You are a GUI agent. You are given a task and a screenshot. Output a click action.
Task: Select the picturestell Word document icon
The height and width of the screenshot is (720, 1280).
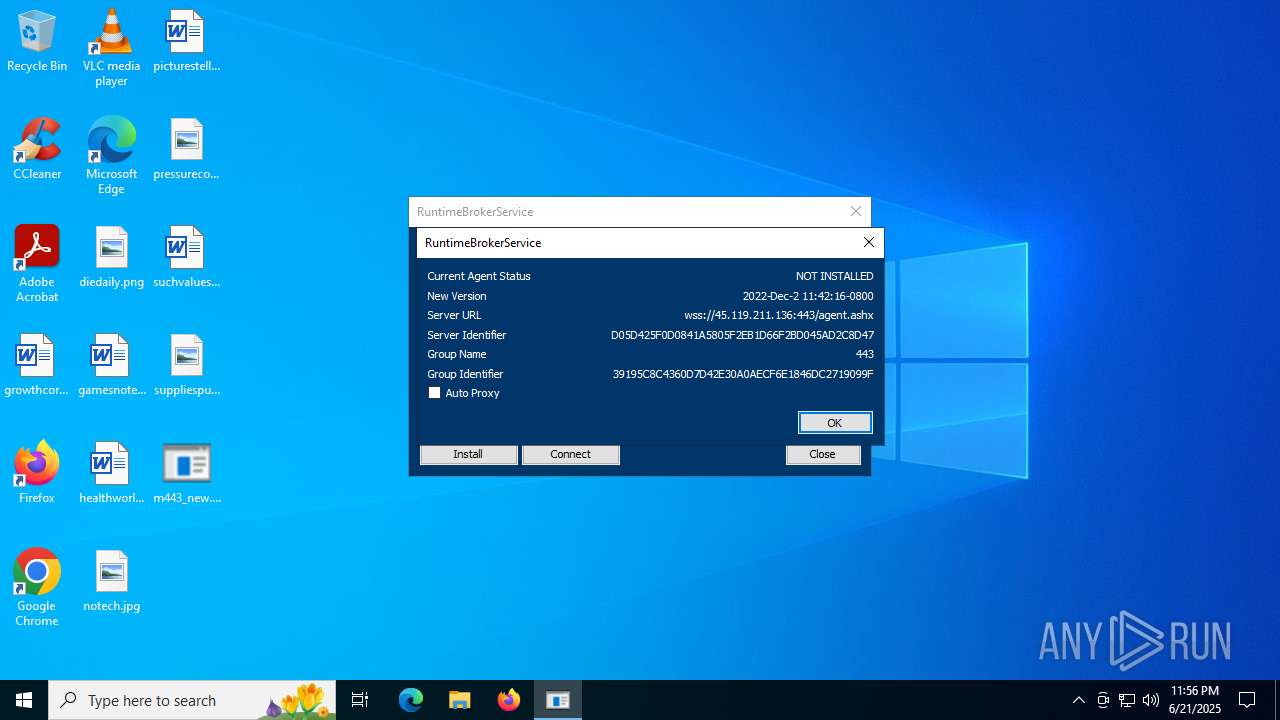click(186, 42)
